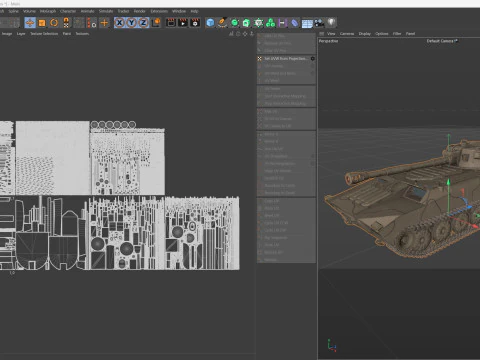
Task: Click the blue Cube primitive icon
Action: pyautogui.click(x=210, y=23)
